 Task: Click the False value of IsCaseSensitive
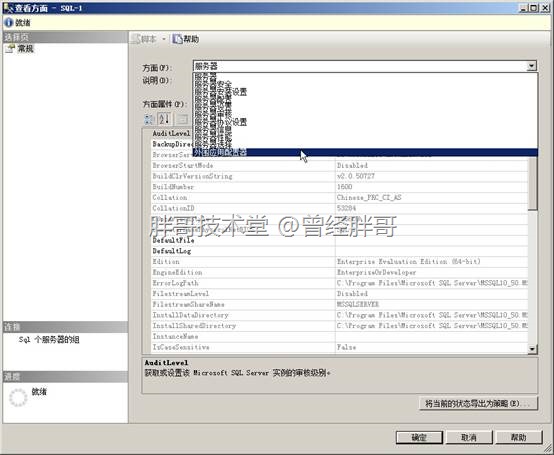(346, 347)
